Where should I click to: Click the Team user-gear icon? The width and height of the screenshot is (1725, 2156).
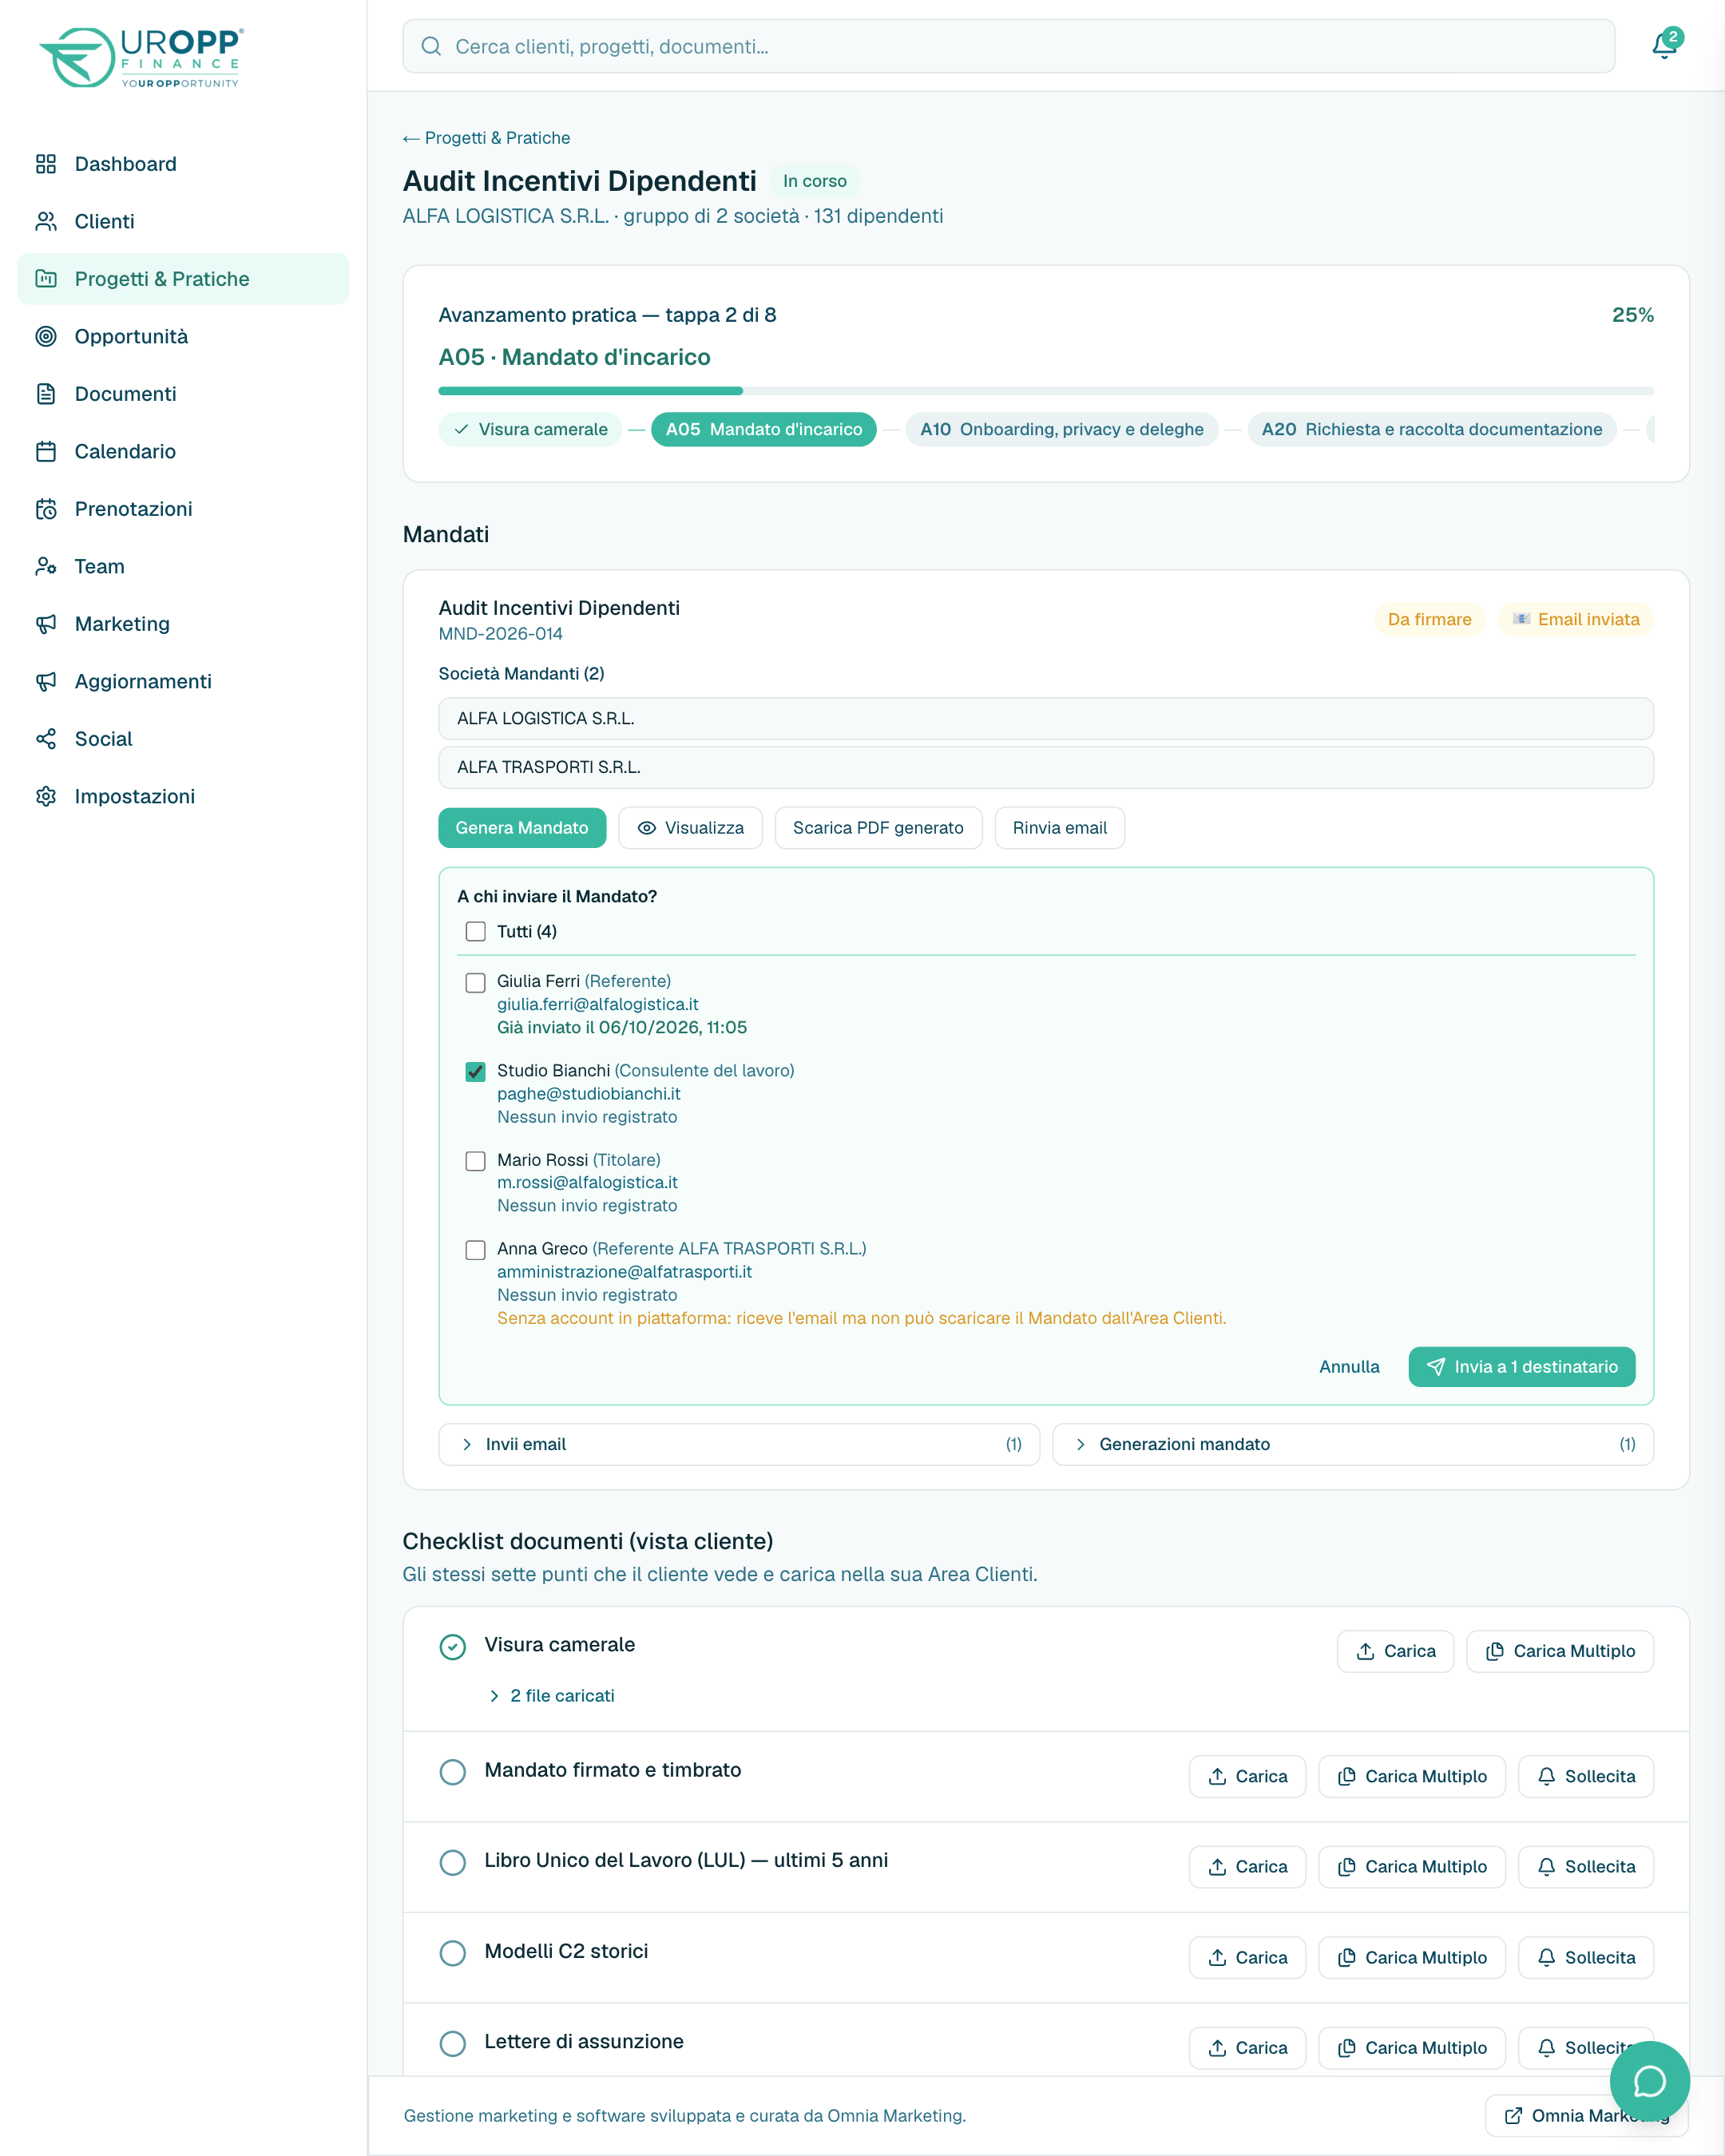pos(46,566)
